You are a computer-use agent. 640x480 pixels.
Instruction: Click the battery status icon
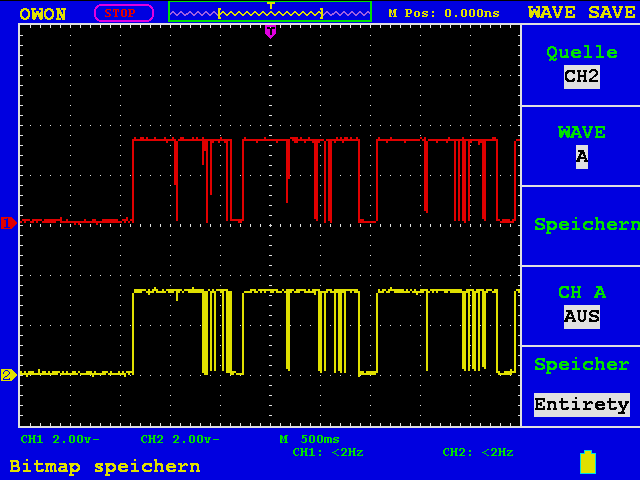click(588, 462)
